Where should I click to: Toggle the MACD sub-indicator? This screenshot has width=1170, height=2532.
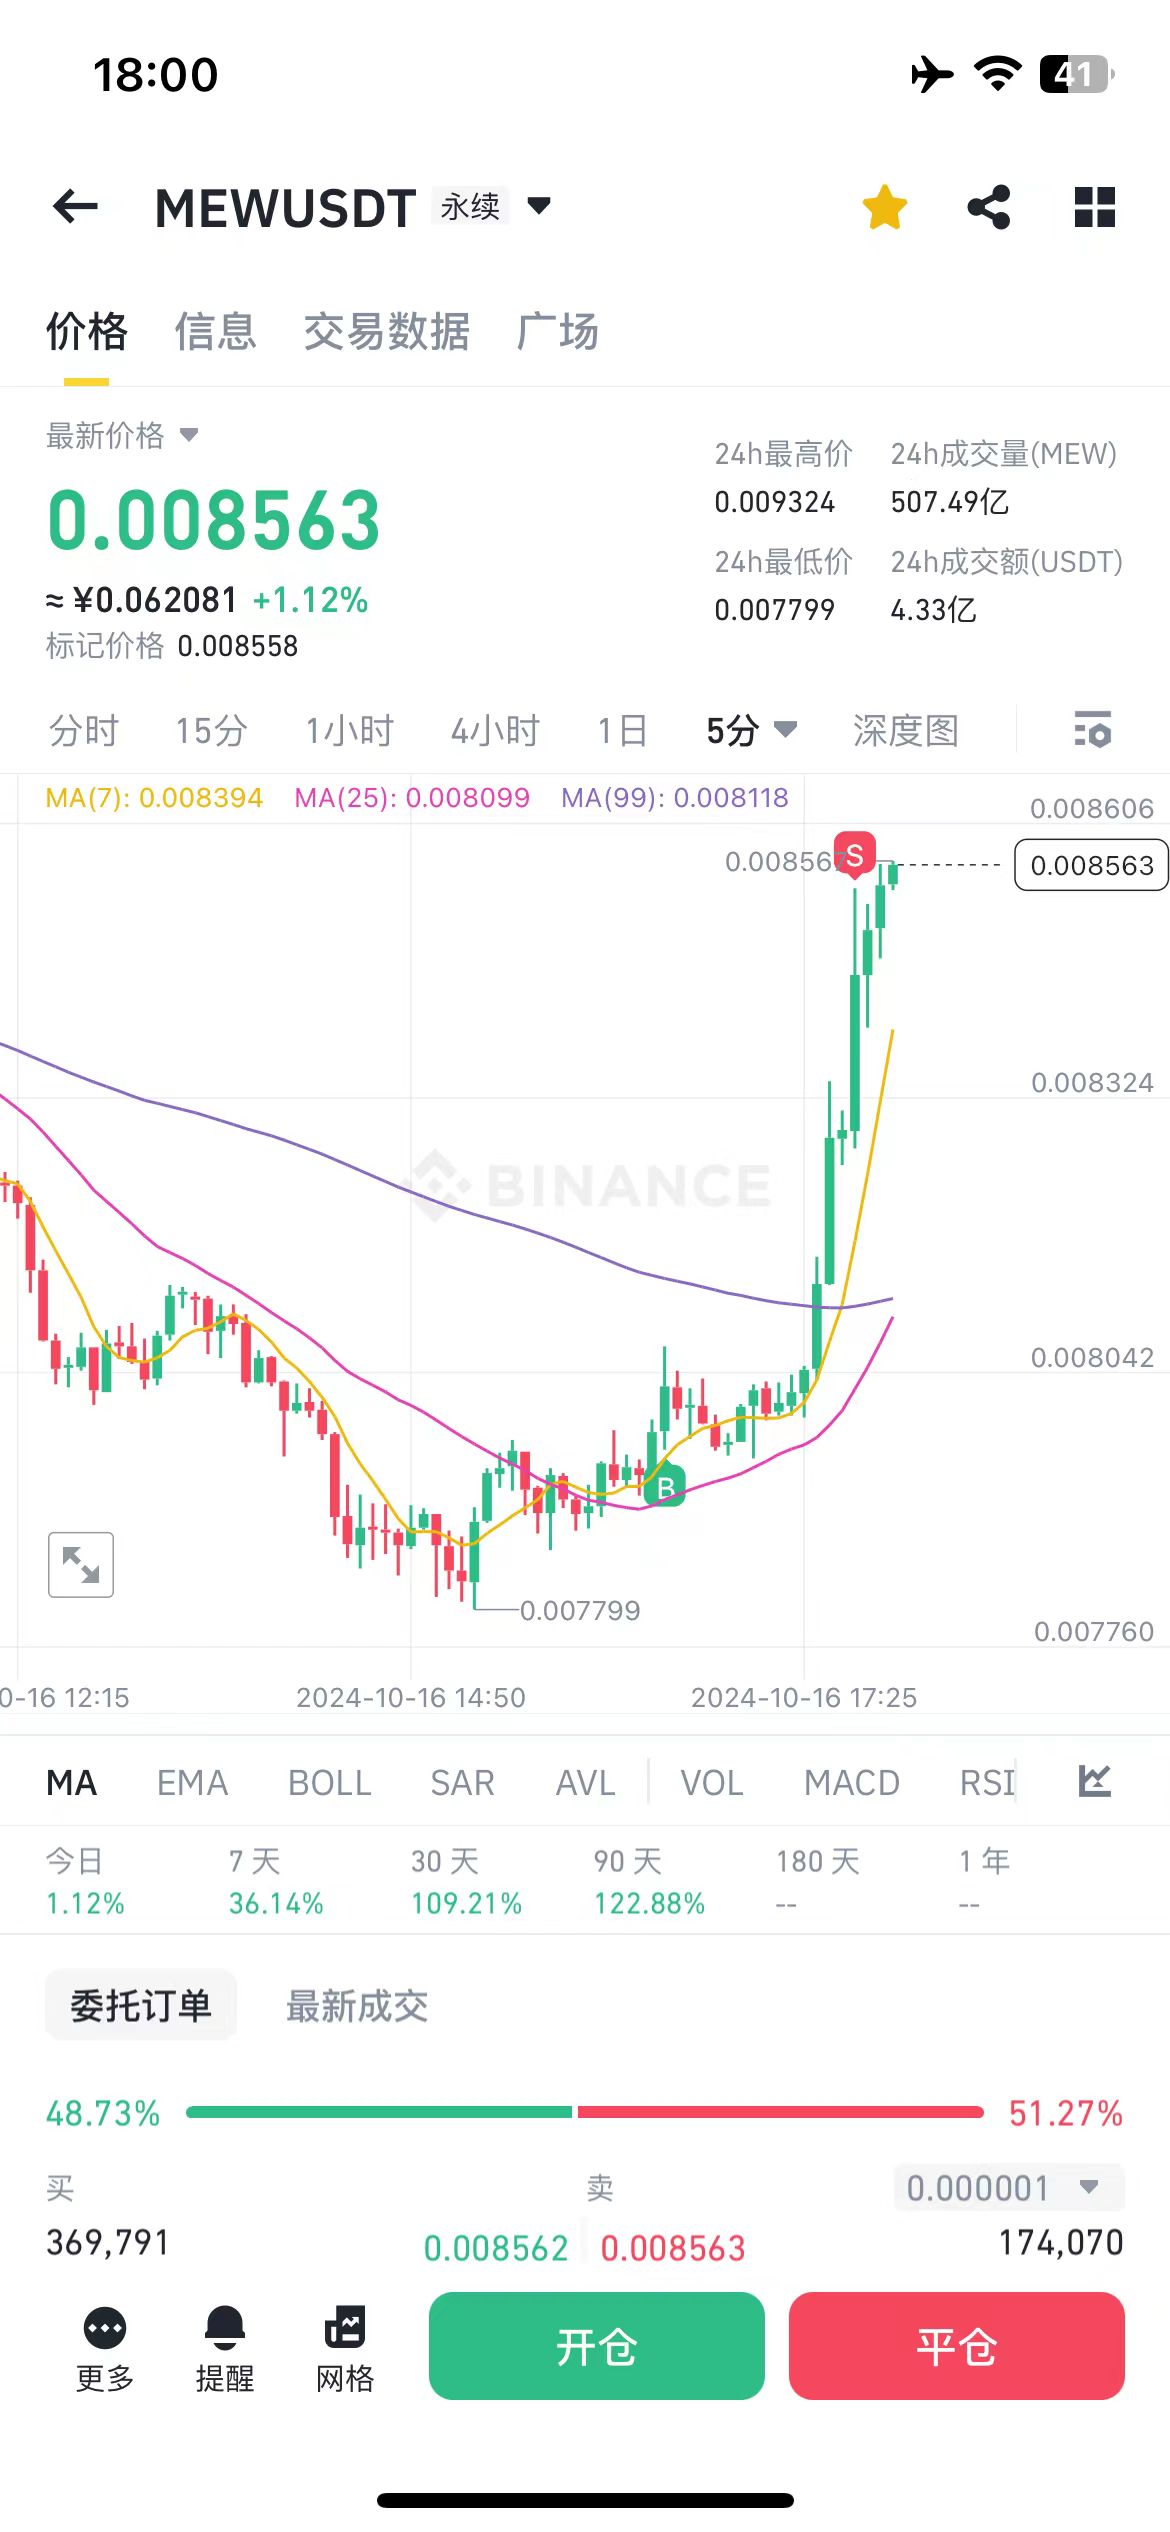[852, 1782]
